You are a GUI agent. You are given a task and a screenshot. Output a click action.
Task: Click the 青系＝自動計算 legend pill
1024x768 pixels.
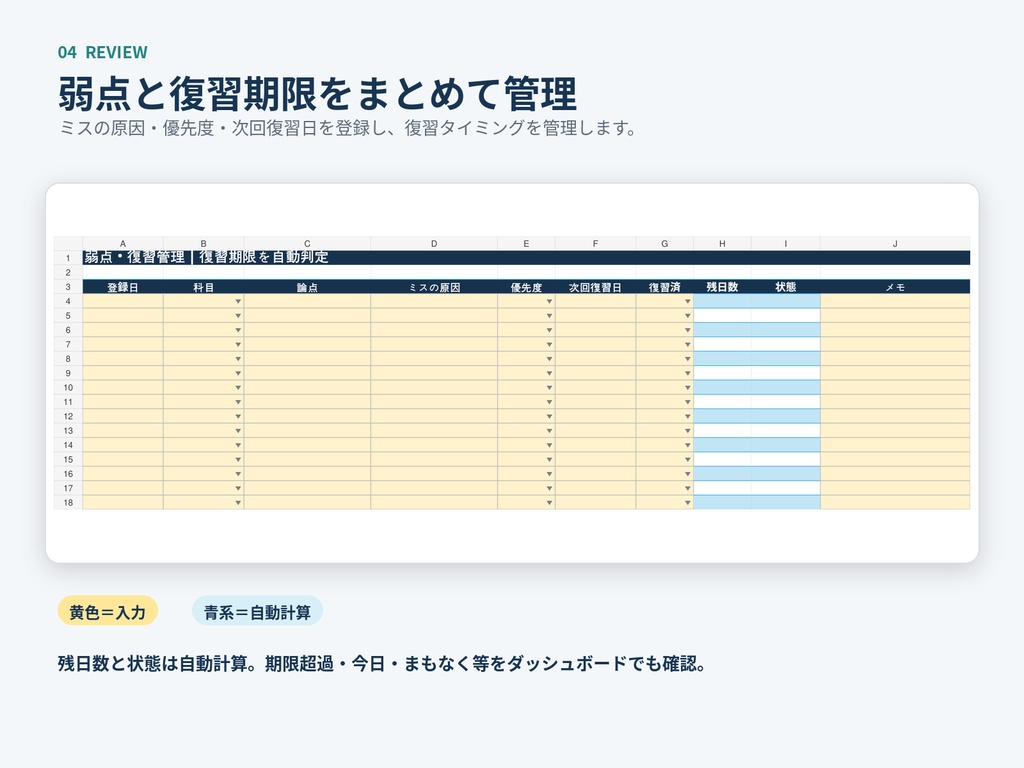click(x=257, y=611)
